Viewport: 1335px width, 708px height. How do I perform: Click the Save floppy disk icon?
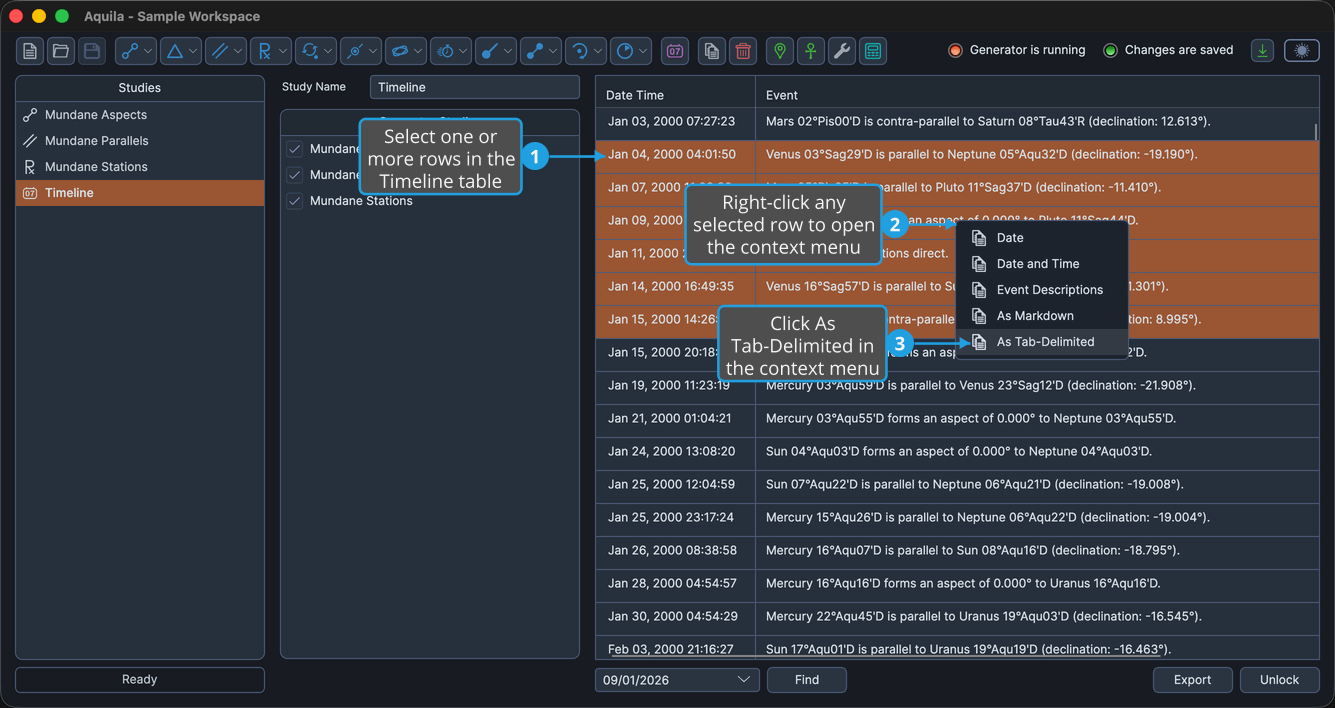(x=92, y=51)
